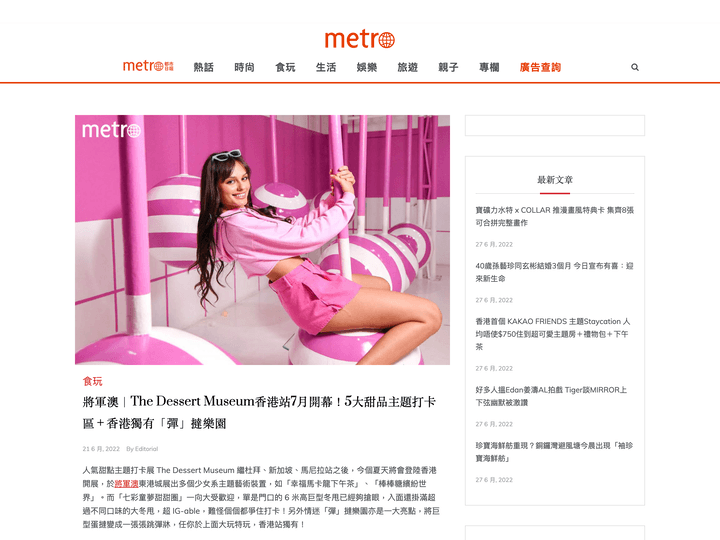Viewport: 720px width, 540px height.
Task: Open the 旅遊 menu item
Action: coord(408,68)
